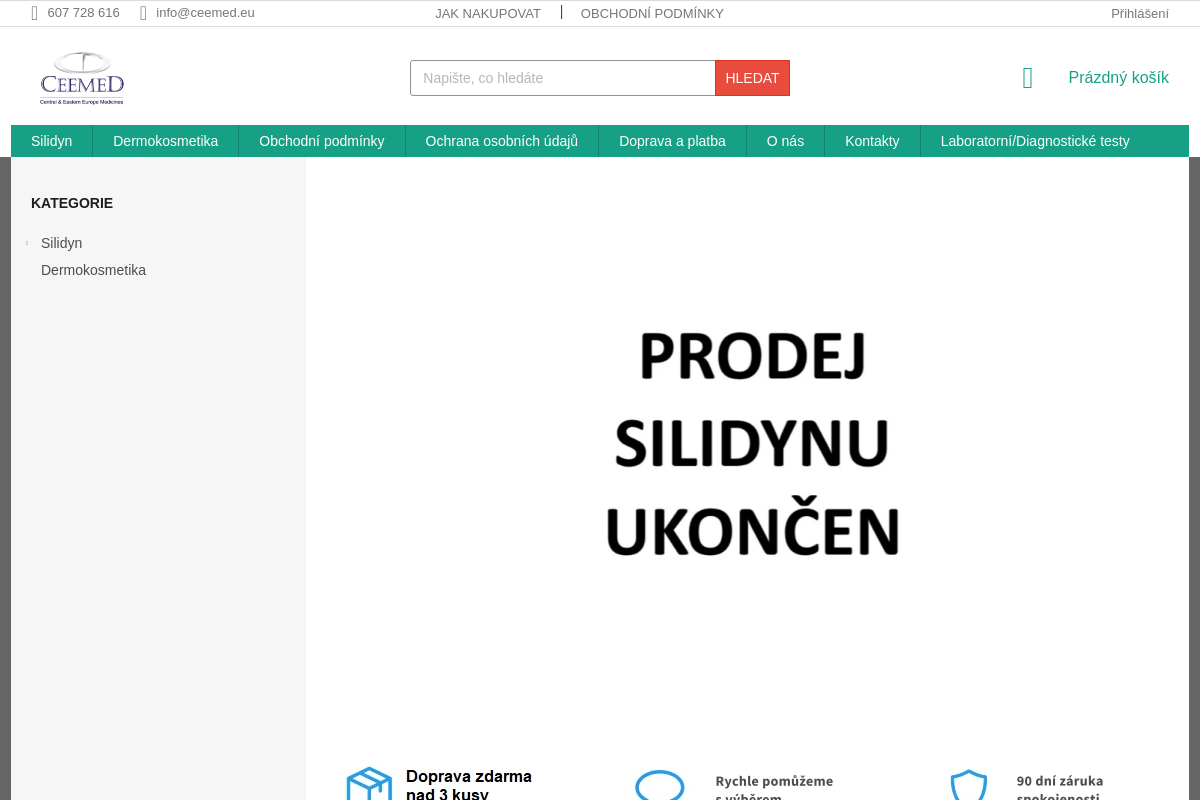
Task: Open the JAK NAKUPOVAT link
Action: [x=488, y=13]
